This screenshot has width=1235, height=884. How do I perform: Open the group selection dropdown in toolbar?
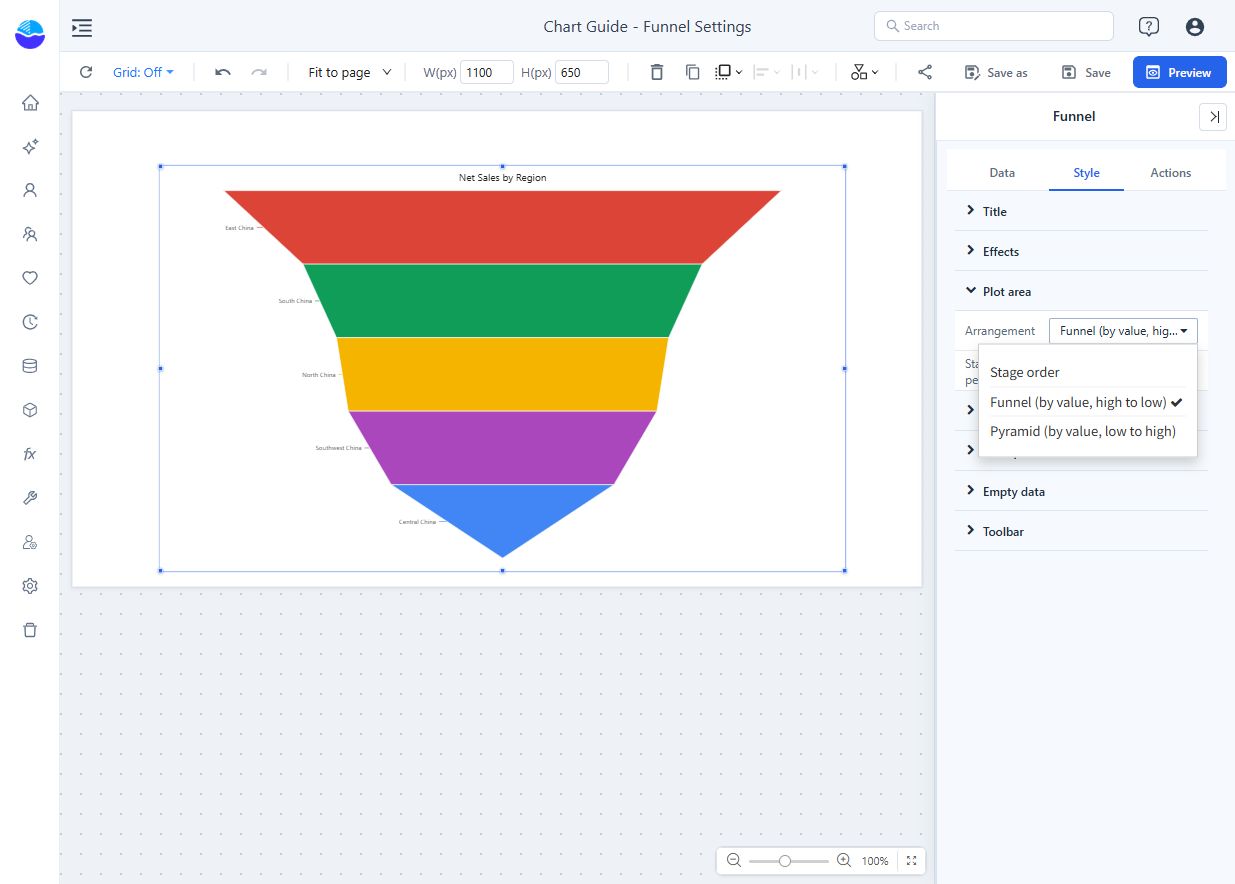point(729,72)
